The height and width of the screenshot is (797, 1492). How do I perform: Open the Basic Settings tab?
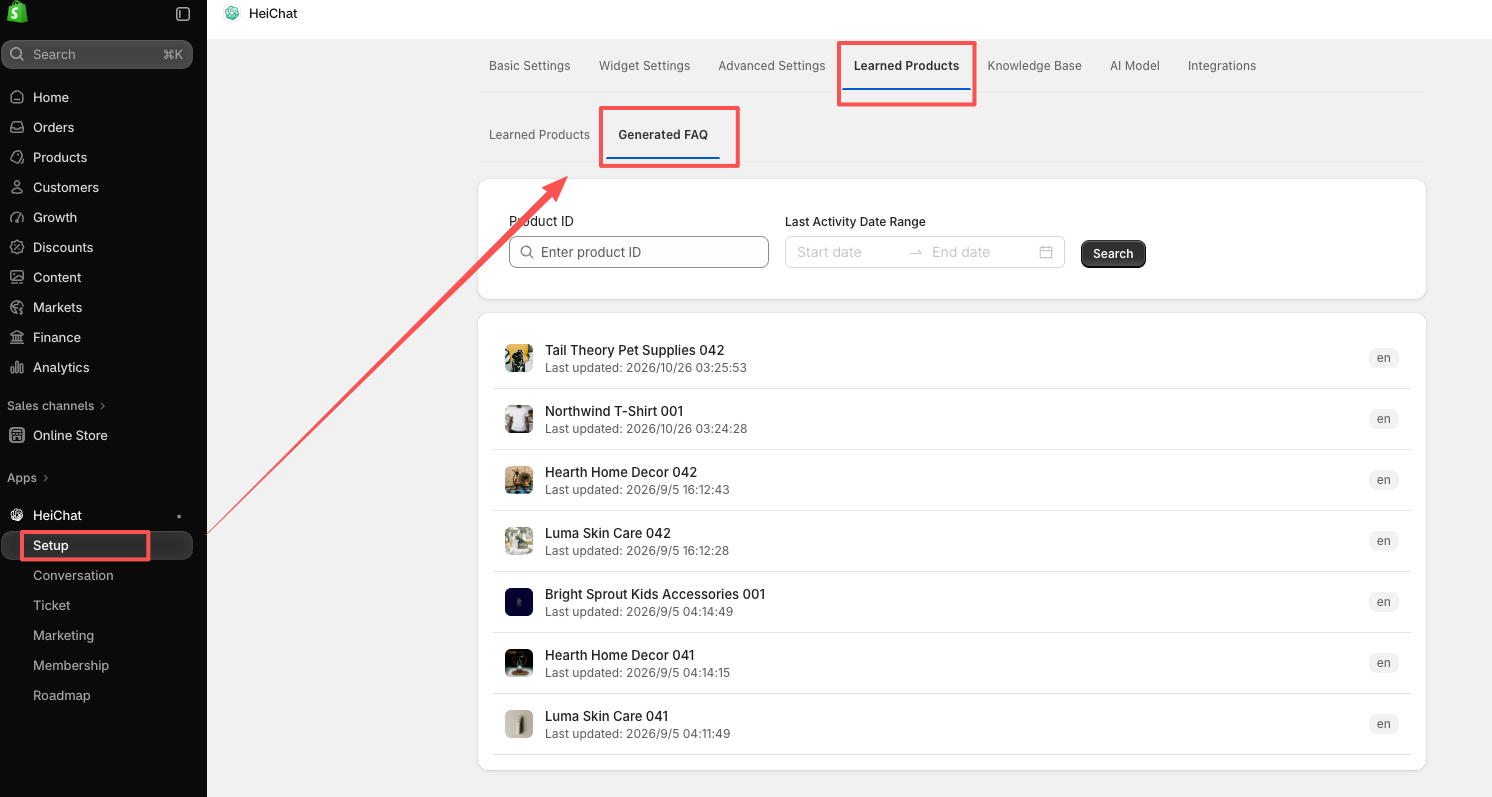click(529, 66)
